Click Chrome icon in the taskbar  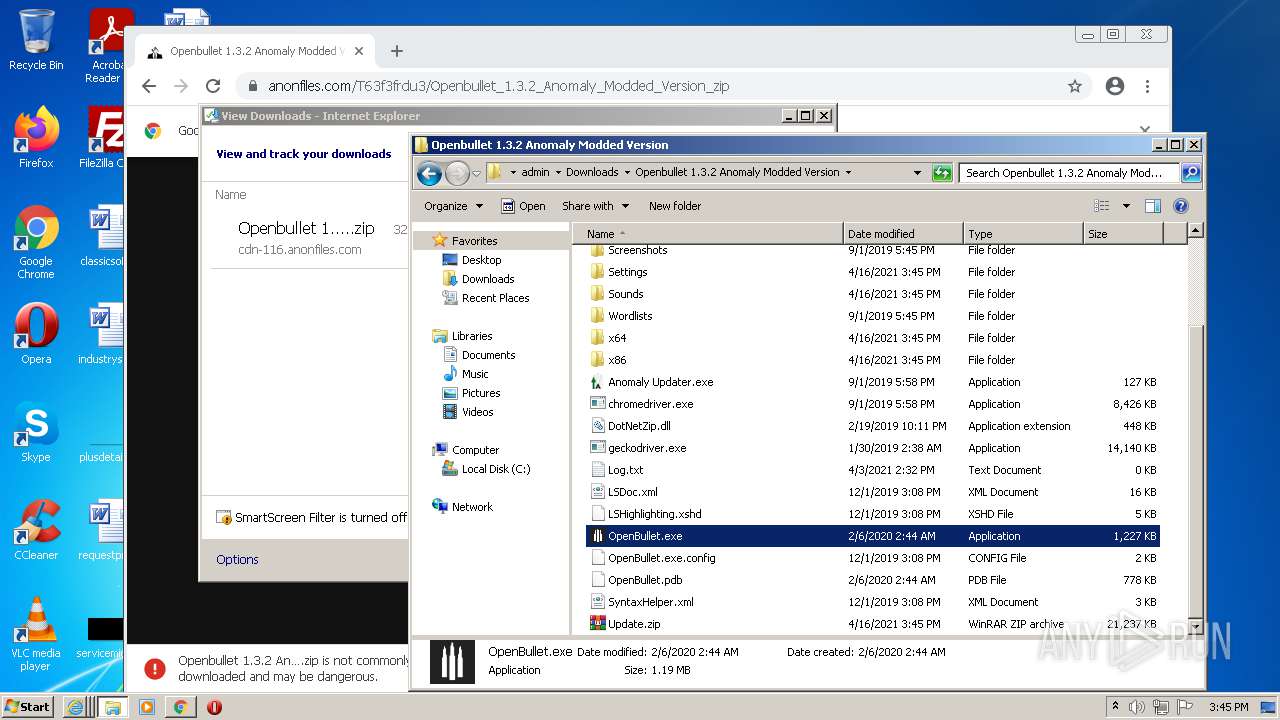(180, 707)
